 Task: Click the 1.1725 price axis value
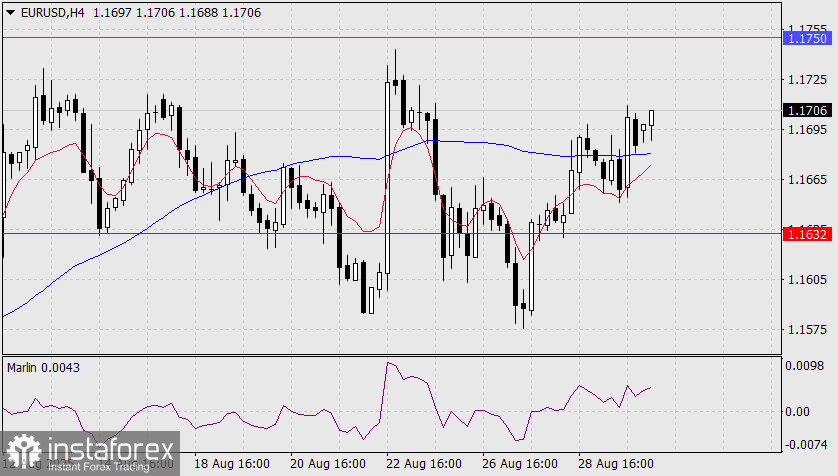(808, 80)
